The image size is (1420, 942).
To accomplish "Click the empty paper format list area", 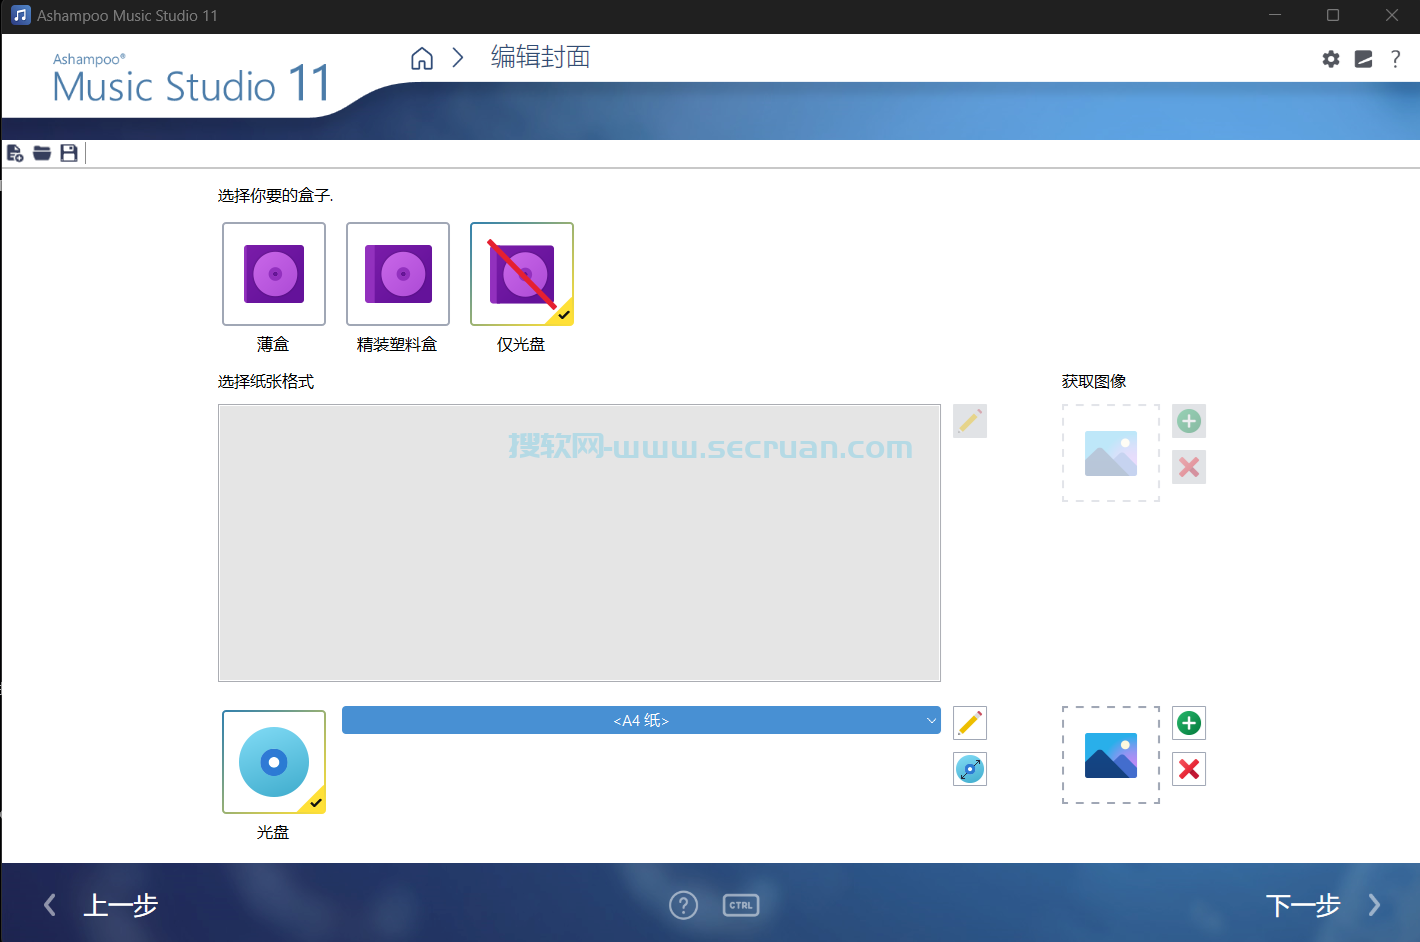I will [x=579, y=543].
